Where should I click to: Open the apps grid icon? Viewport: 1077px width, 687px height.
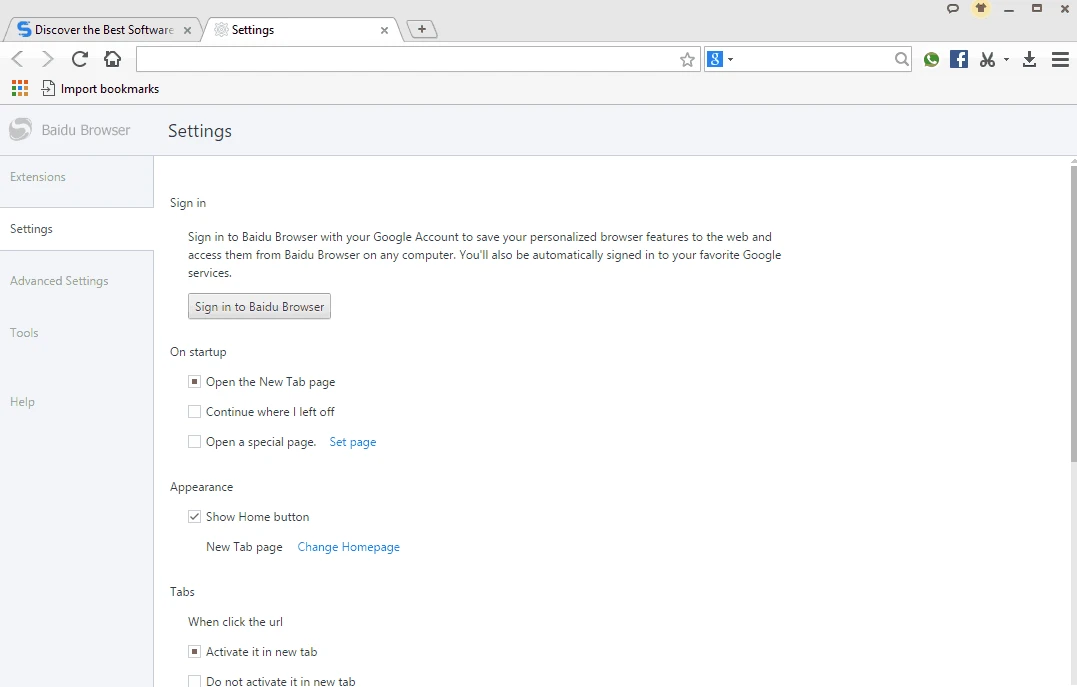tap(20, 88)
